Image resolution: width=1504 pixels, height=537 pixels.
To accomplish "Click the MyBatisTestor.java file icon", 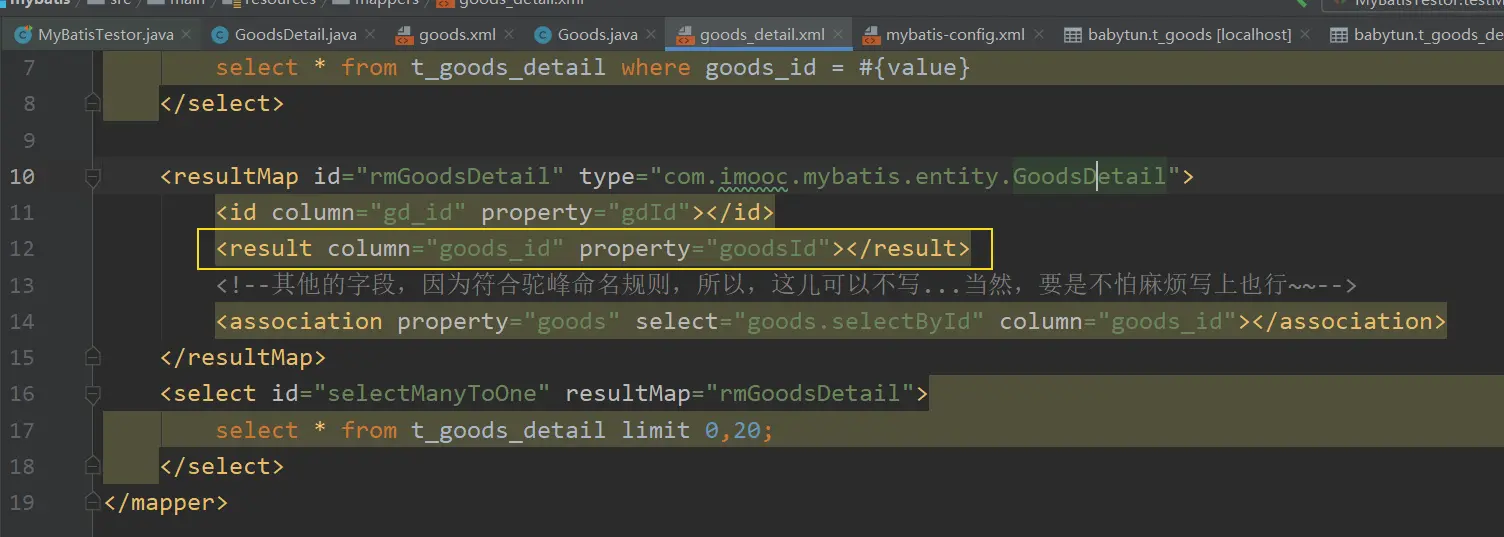I will [23, 35].
